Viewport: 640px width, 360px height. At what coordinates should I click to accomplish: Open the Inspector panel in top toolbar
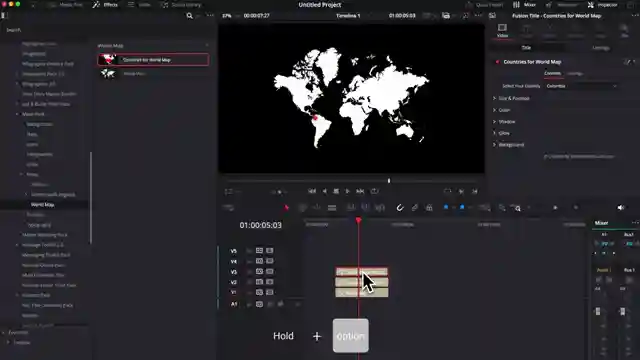click(x=602, y=5)
